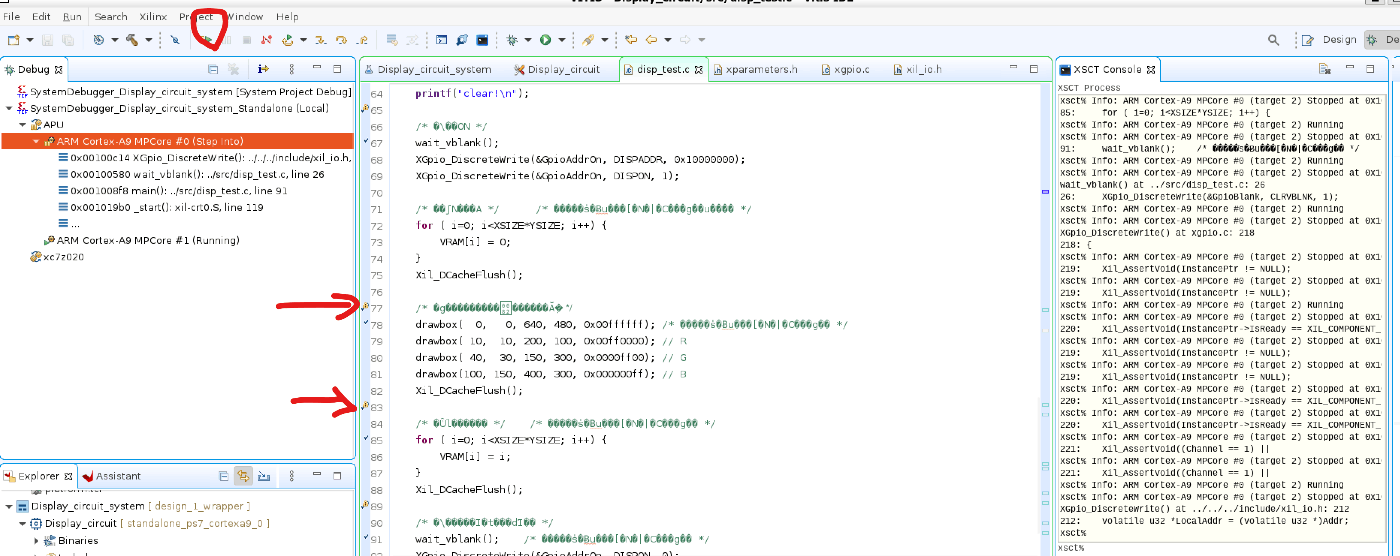This screenshot has height=556, width=1400.
Task: Click the XSCT Console launch icon
Action: pos(461,40)
